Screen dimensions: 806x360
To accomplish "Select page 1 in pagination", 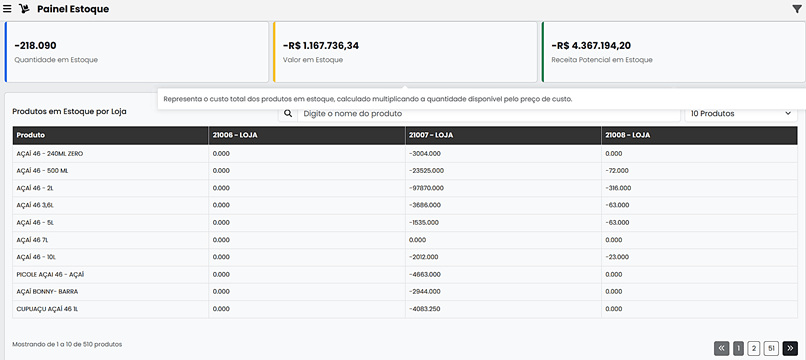I will (x=738, y=348).
